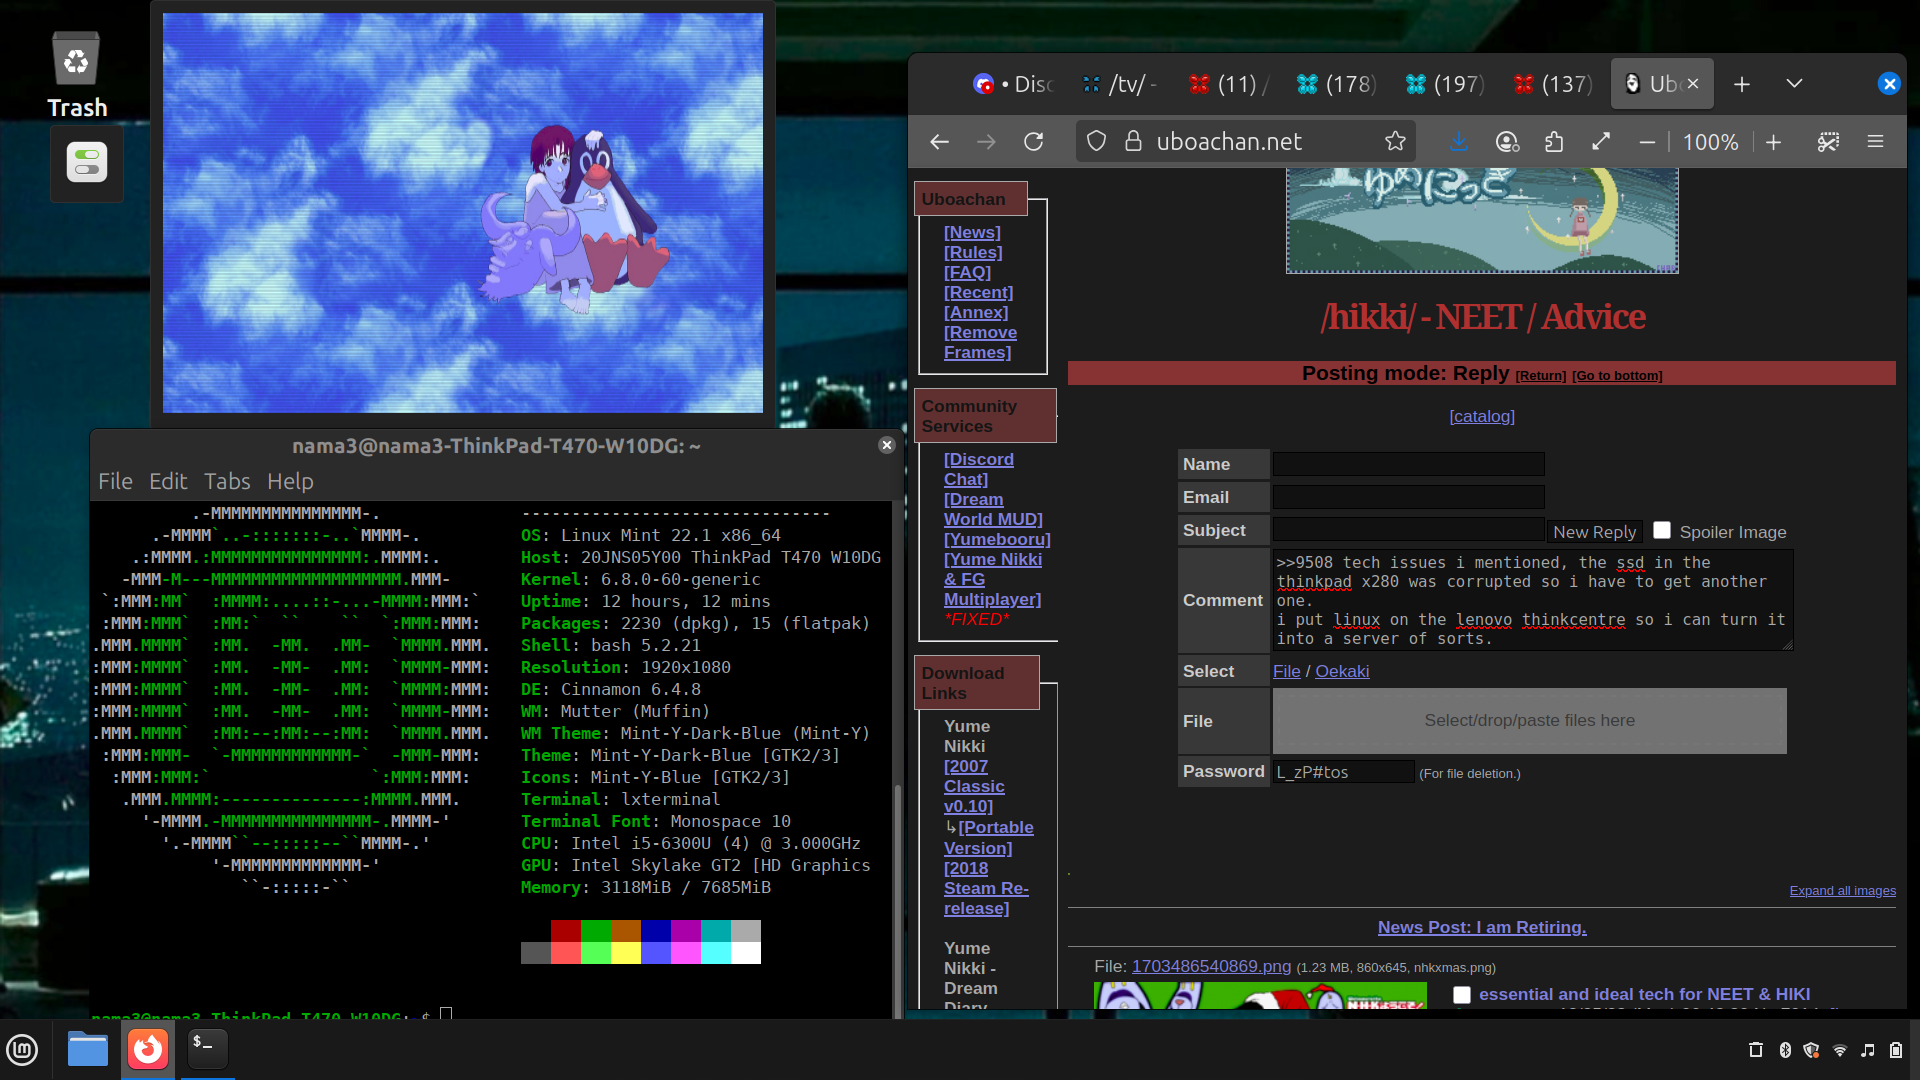Expand the list all tabs chevron

point(1794,84)
